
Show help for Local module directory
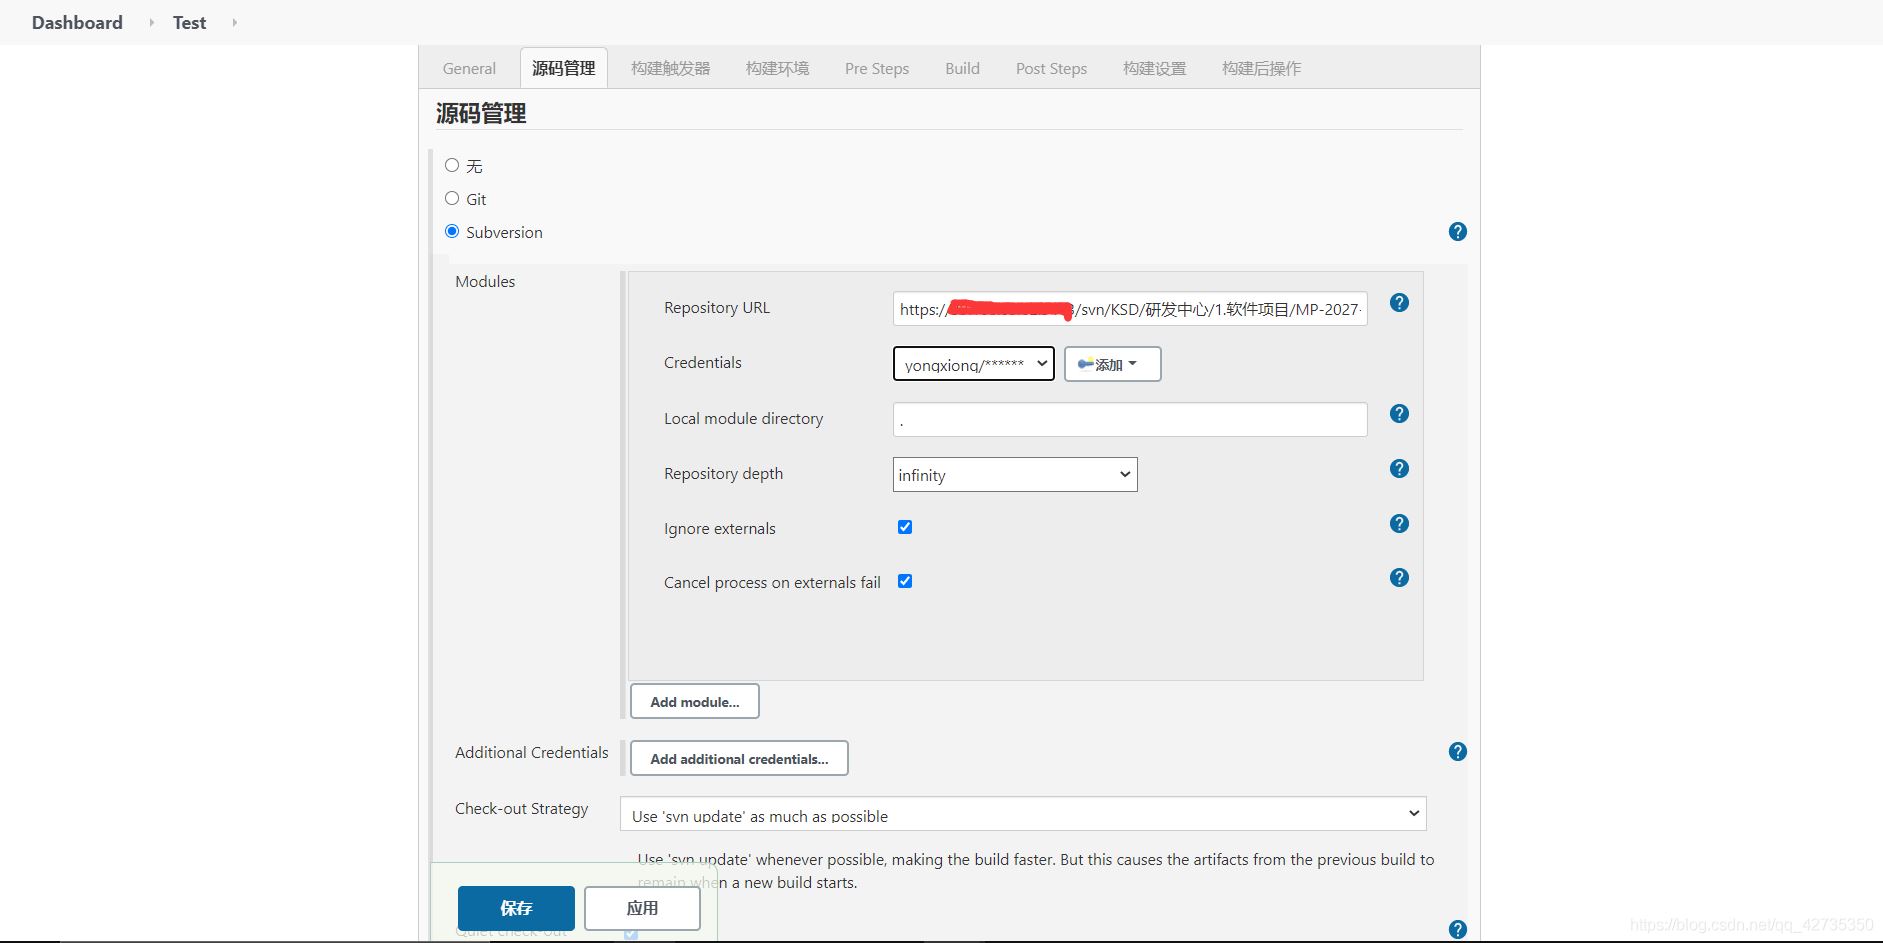1399,414
